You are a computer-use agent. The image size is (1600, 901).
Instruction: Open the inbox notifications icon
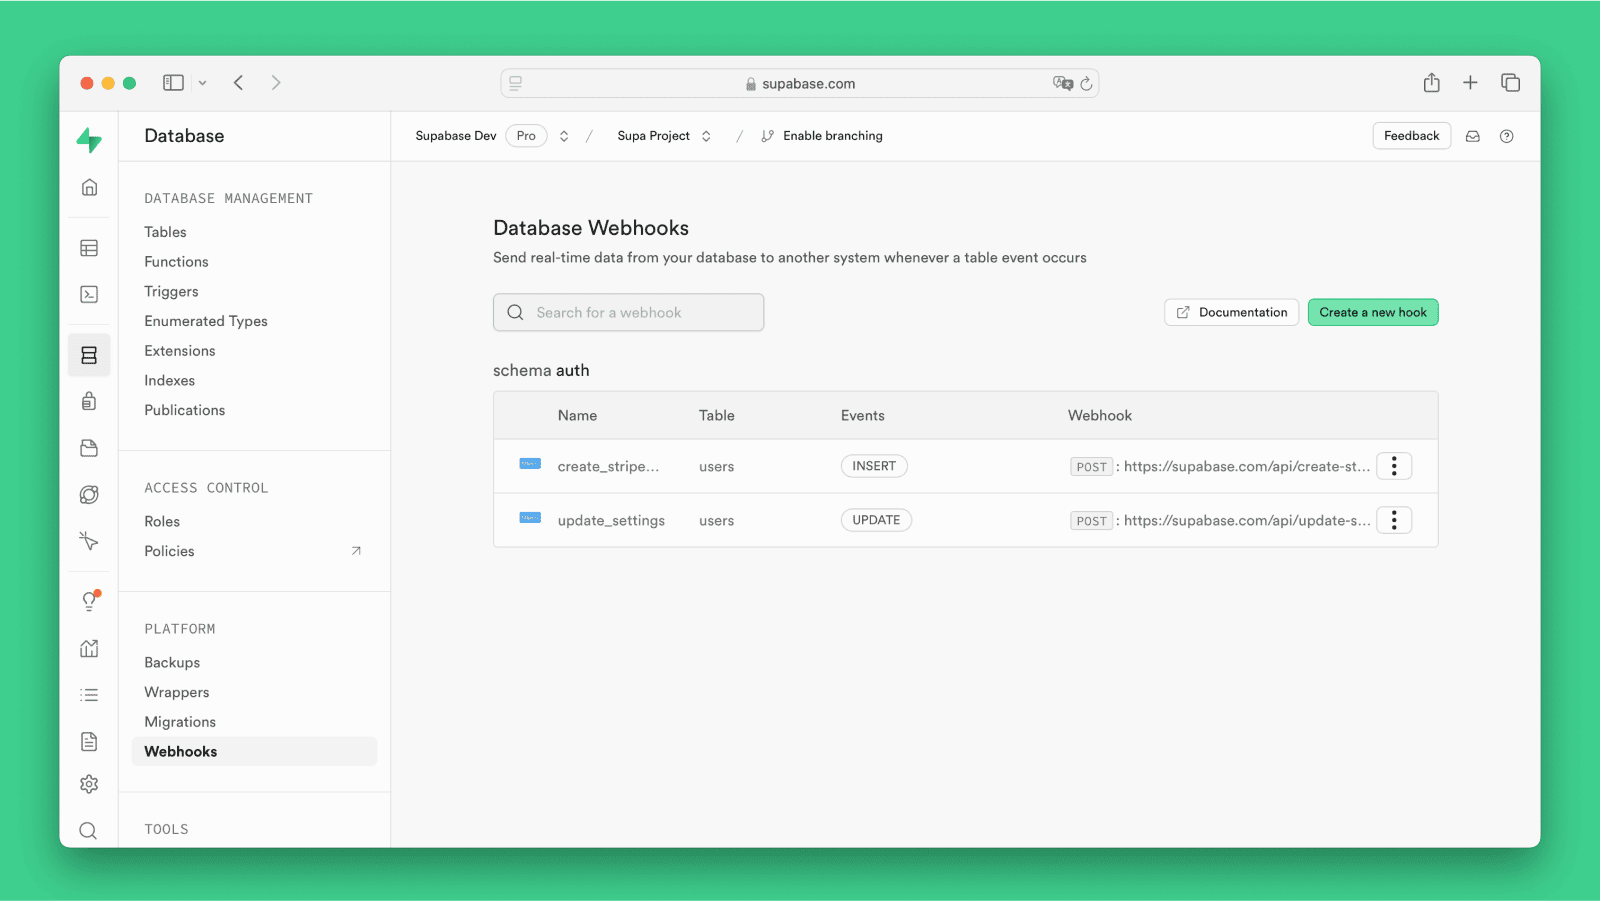[x=1473, y=136]
